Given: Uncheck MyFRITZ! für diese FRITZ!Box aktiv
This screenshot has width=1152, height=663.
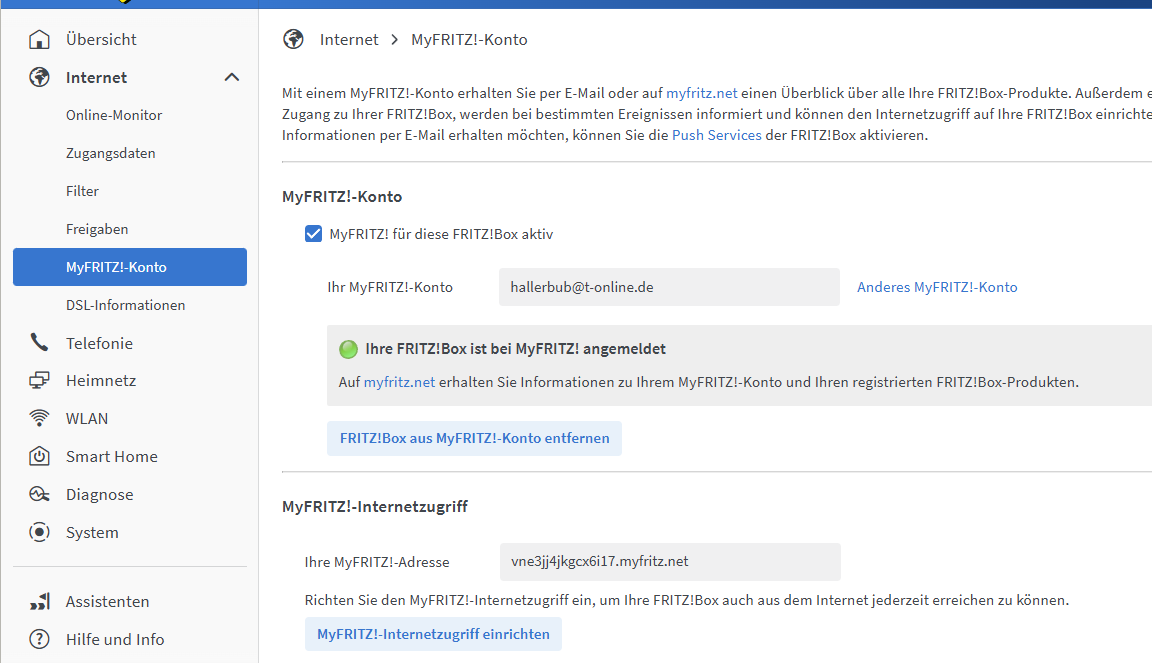Looking at the screenshot, I should click(313, 234).
